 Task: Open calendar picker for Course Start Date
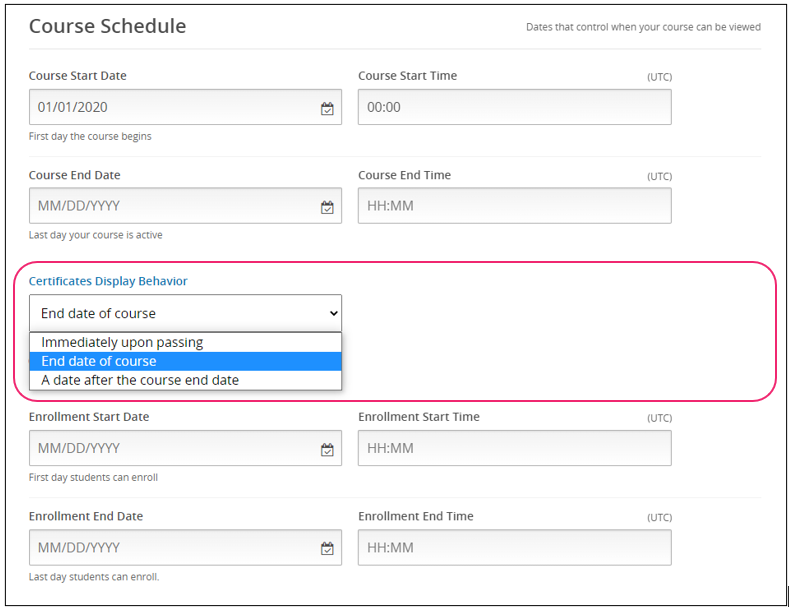click(x=327, y=108)
